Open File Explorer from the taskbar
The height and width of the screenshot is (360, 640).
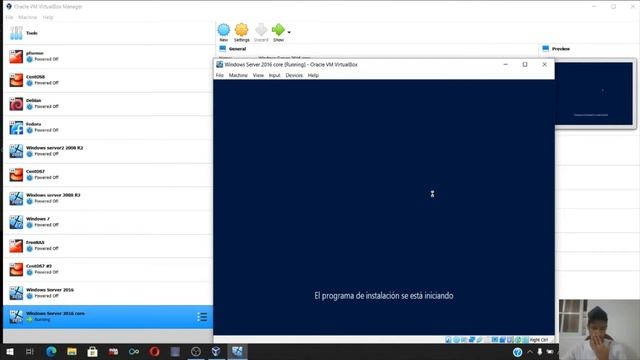click(72, 351)
